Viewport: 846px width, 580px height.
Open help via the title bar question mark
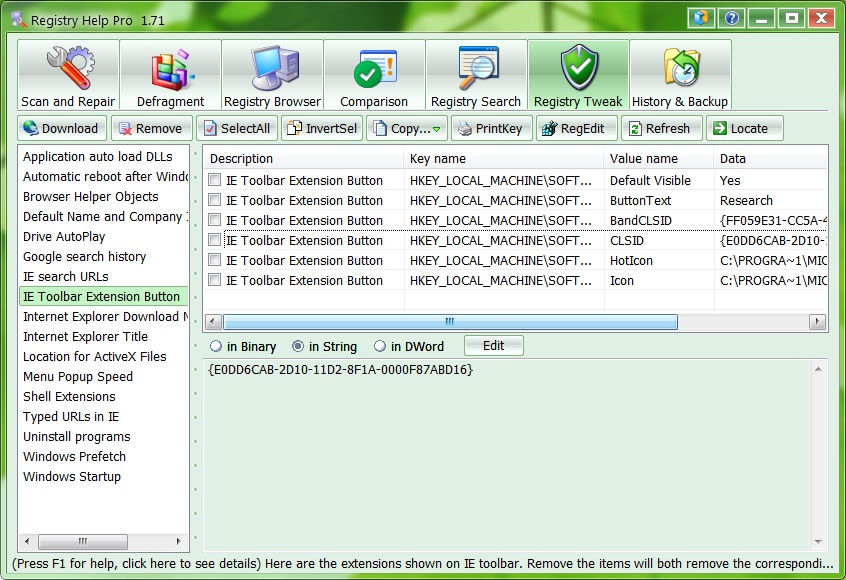tap(732, 18)
